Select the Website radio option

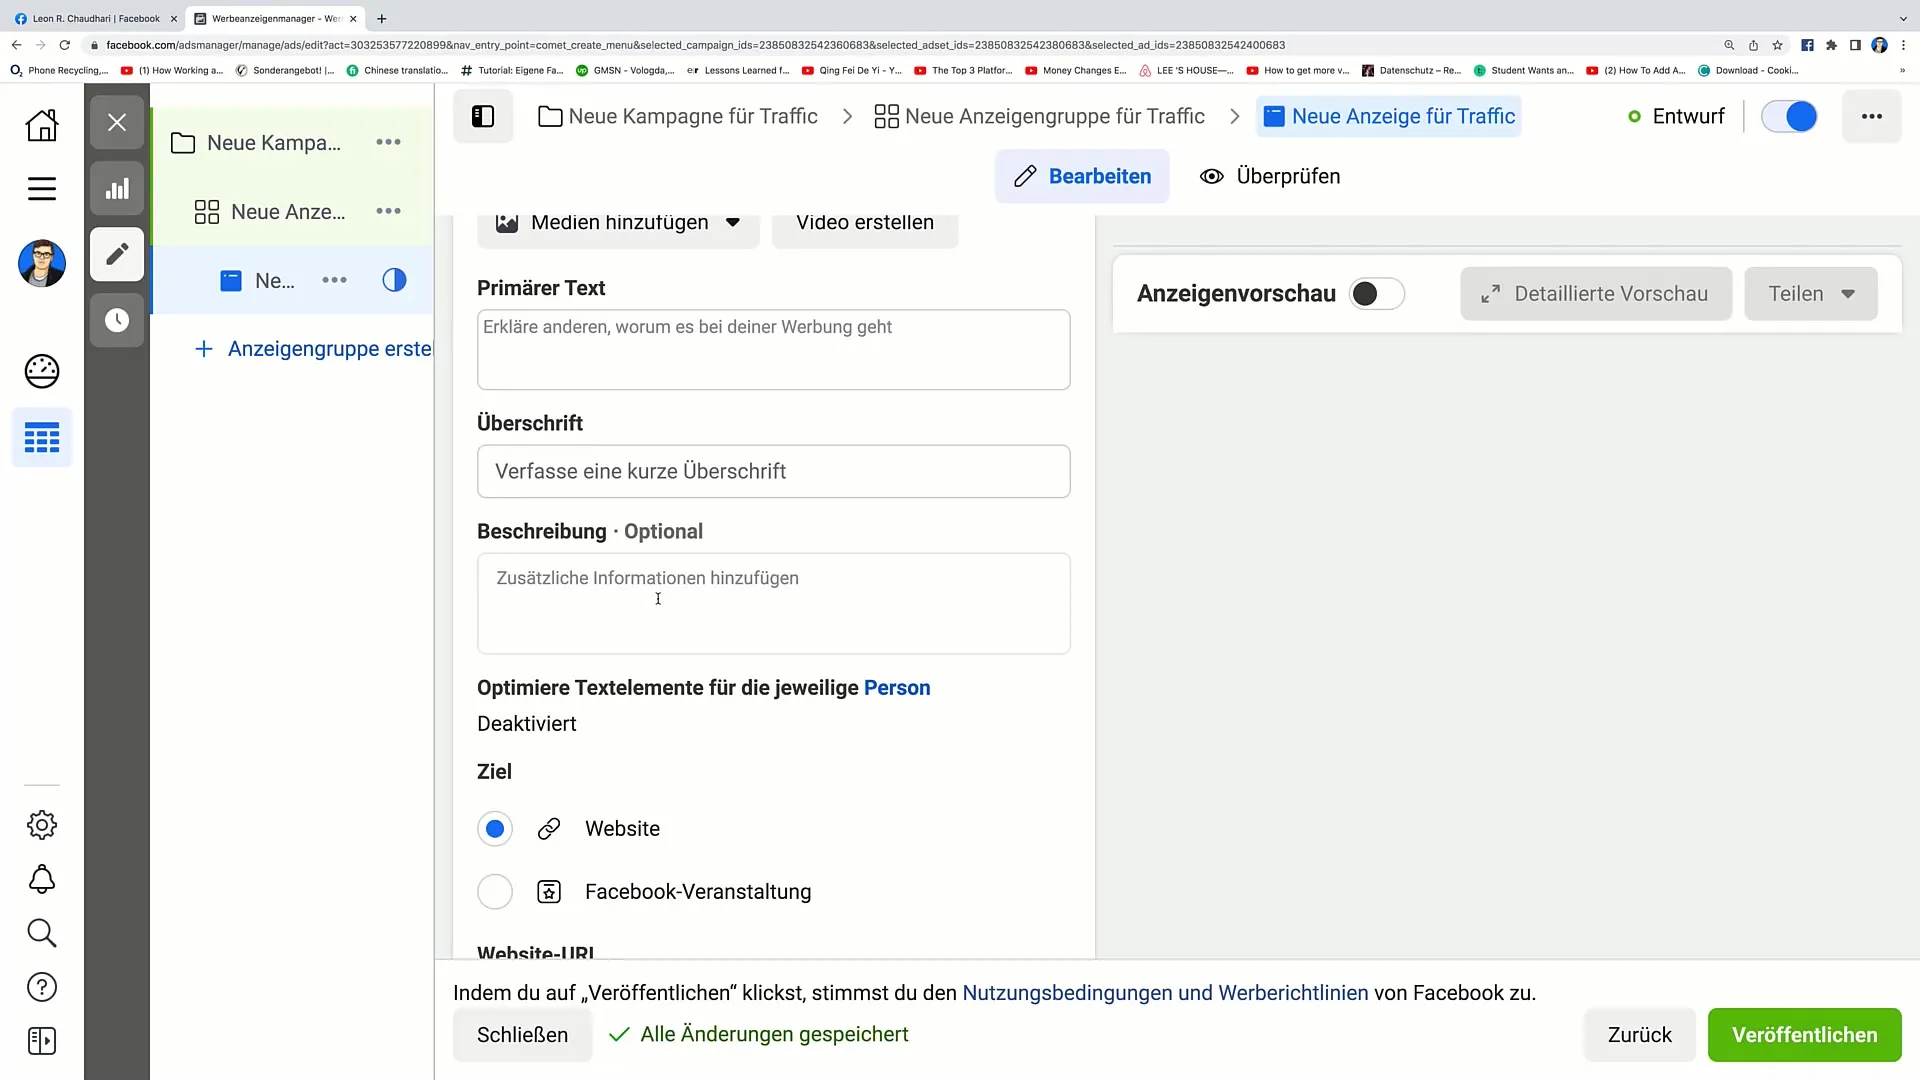(495, 829)
